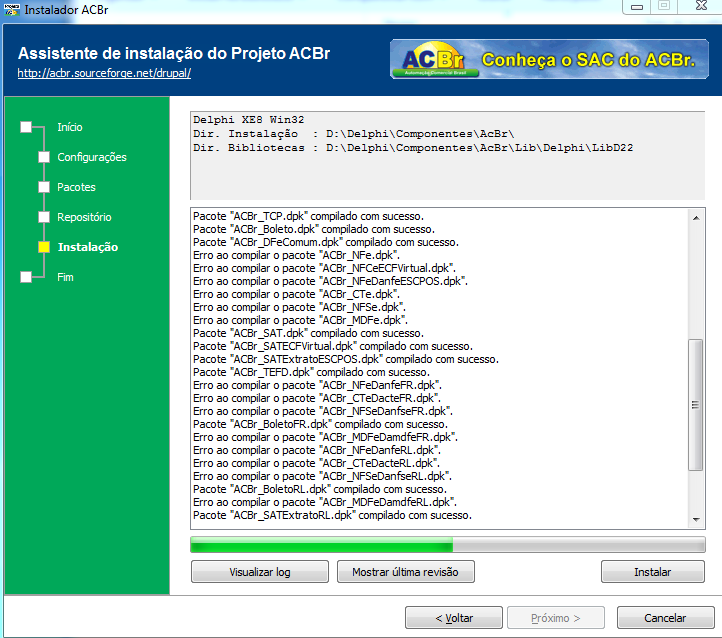This screenshot has width=722, height=638.
Task: Click the log scrollbar up arrow
Action: click(x=696, y=218)
